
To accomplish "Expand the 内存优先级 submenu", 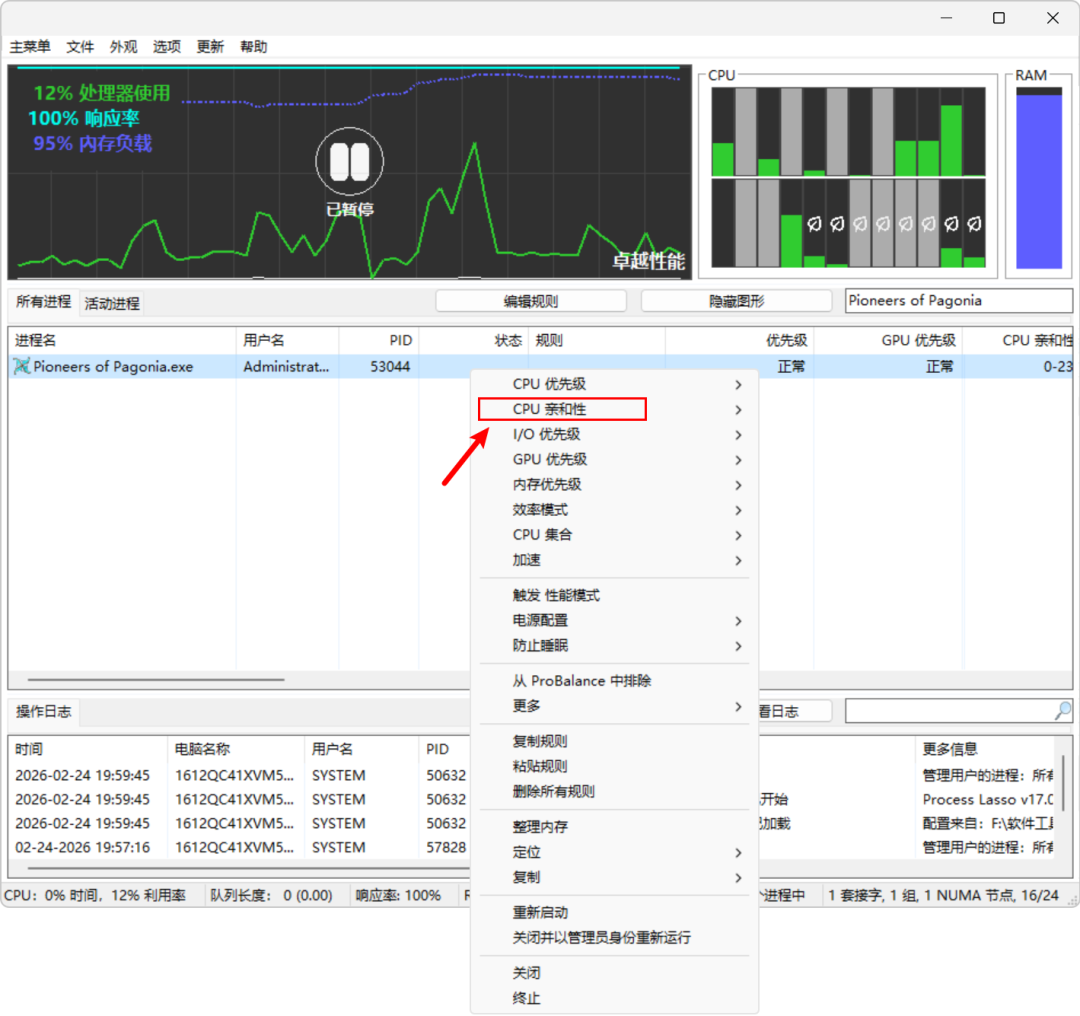I will pos(614,485).
